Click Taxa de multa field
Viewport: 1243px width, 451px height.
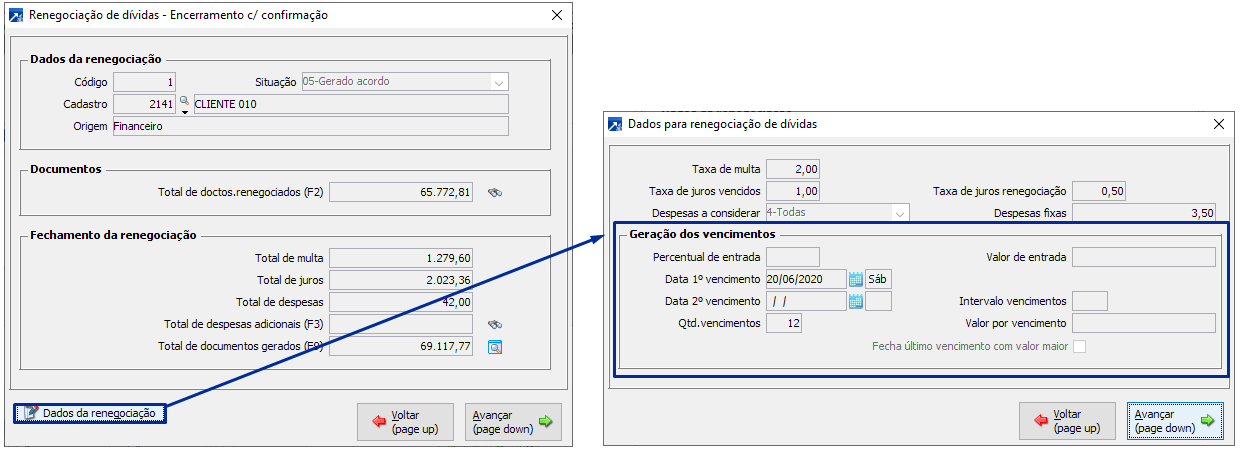pos(793,169)
